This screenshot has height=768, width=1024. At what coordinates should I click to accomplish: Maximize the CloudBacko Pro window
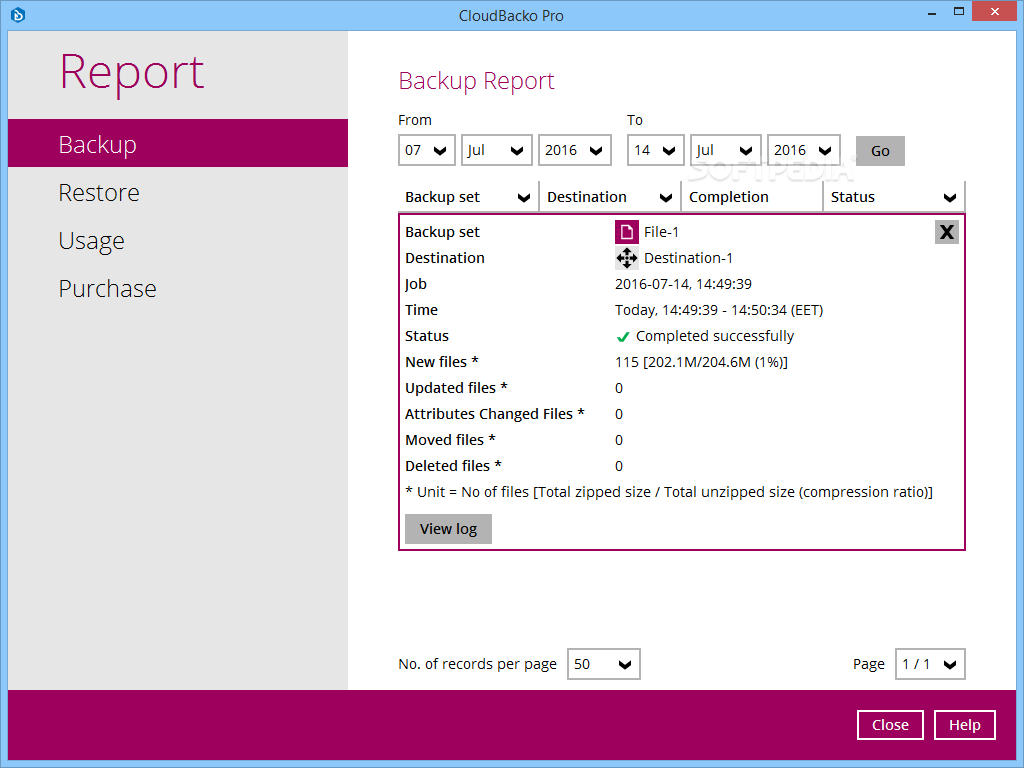(959, 12)
